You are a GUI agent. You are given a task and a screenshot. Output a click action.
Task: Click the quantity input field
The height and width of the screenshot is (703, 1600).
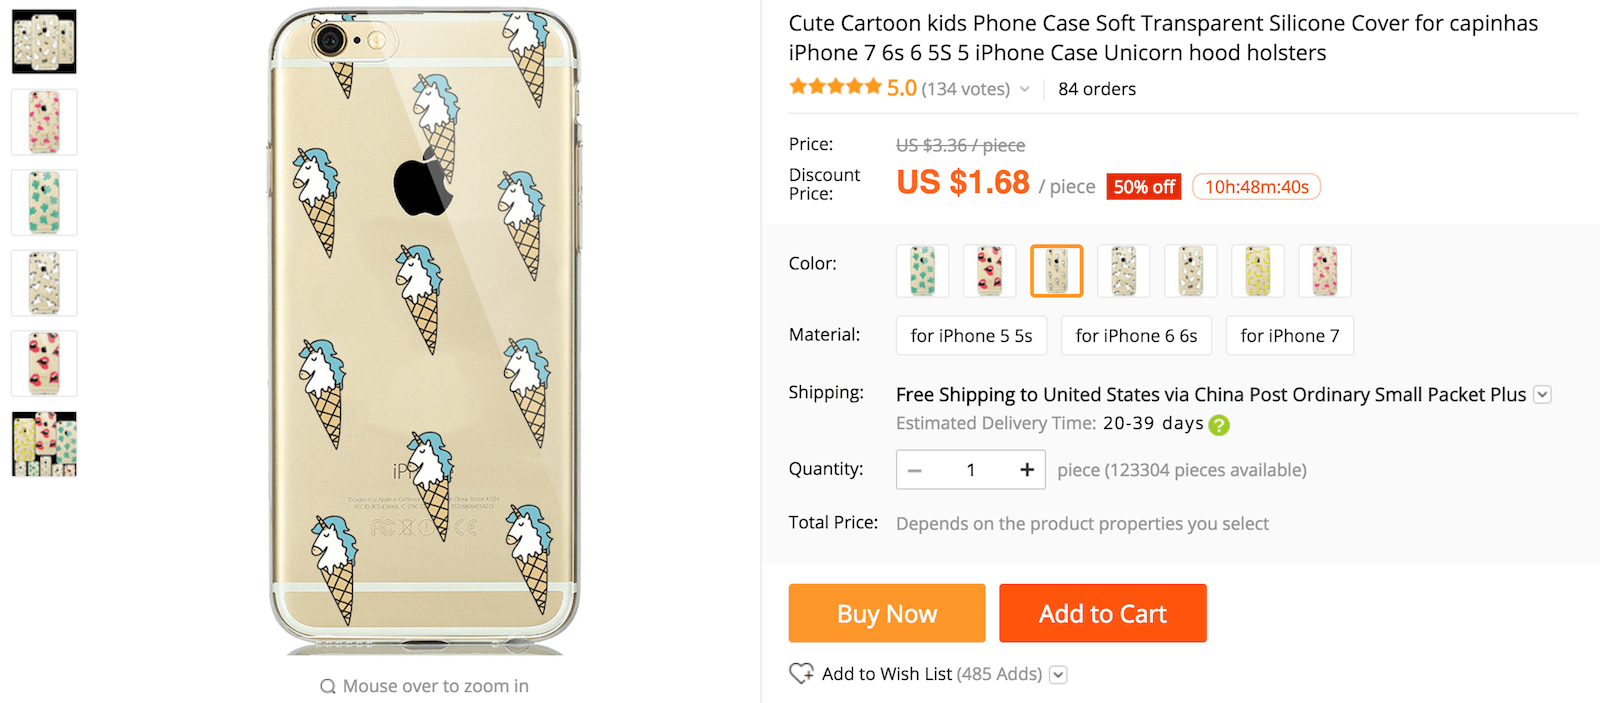coord(971,470)
